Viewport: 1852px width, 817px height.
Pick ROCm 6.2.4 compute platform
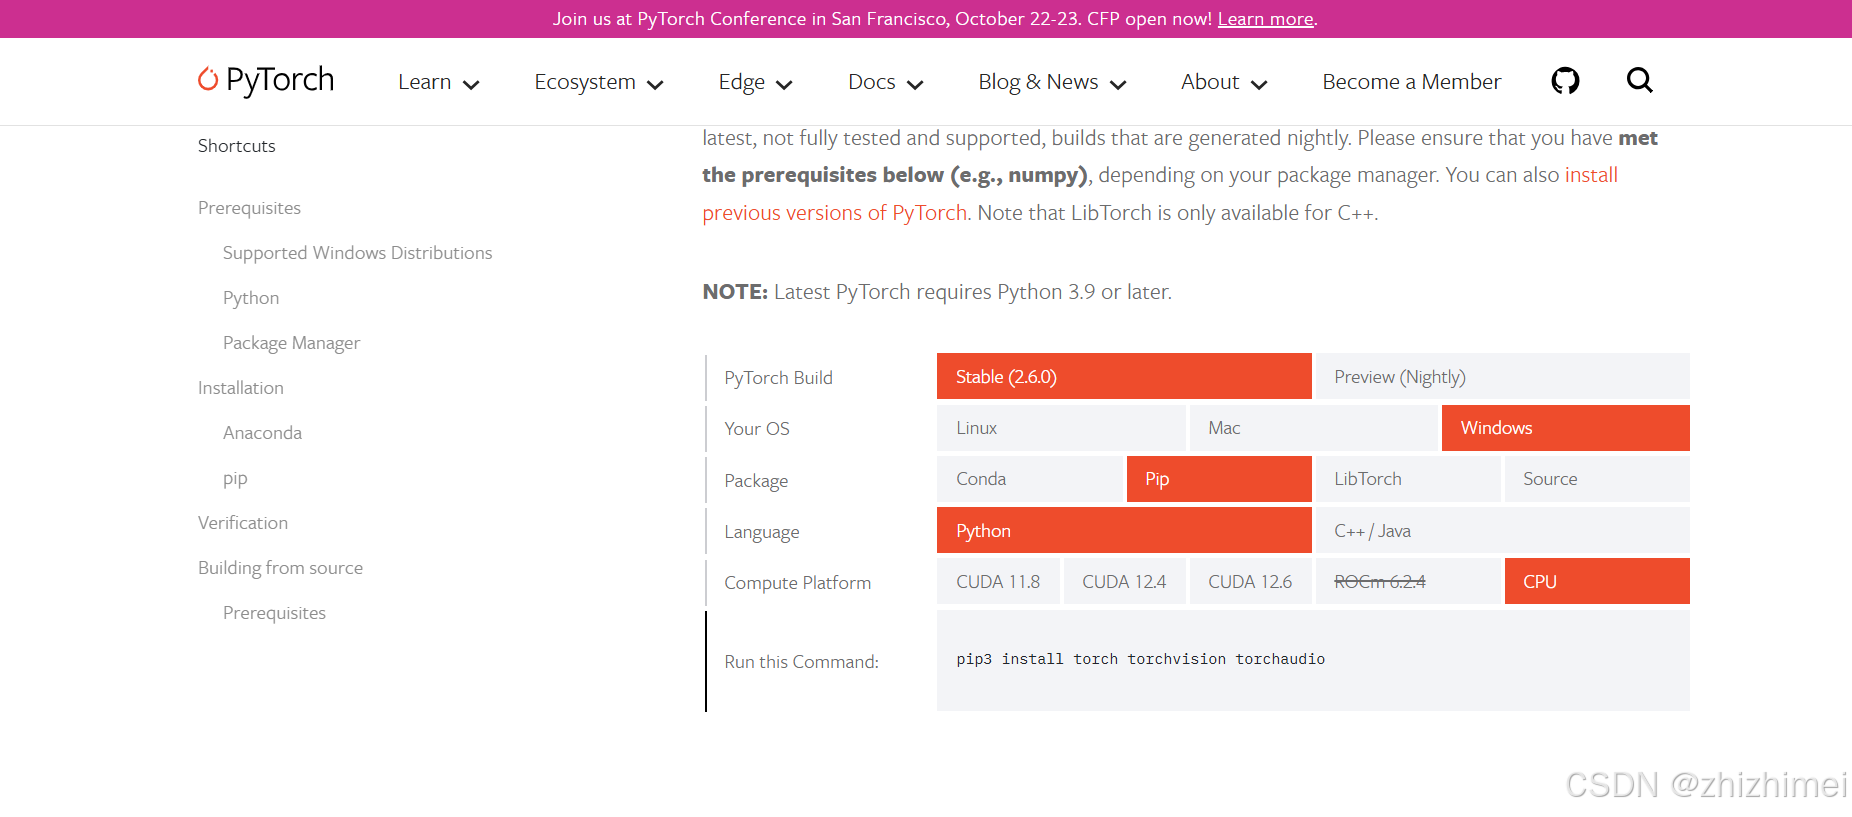[1408, 581]
